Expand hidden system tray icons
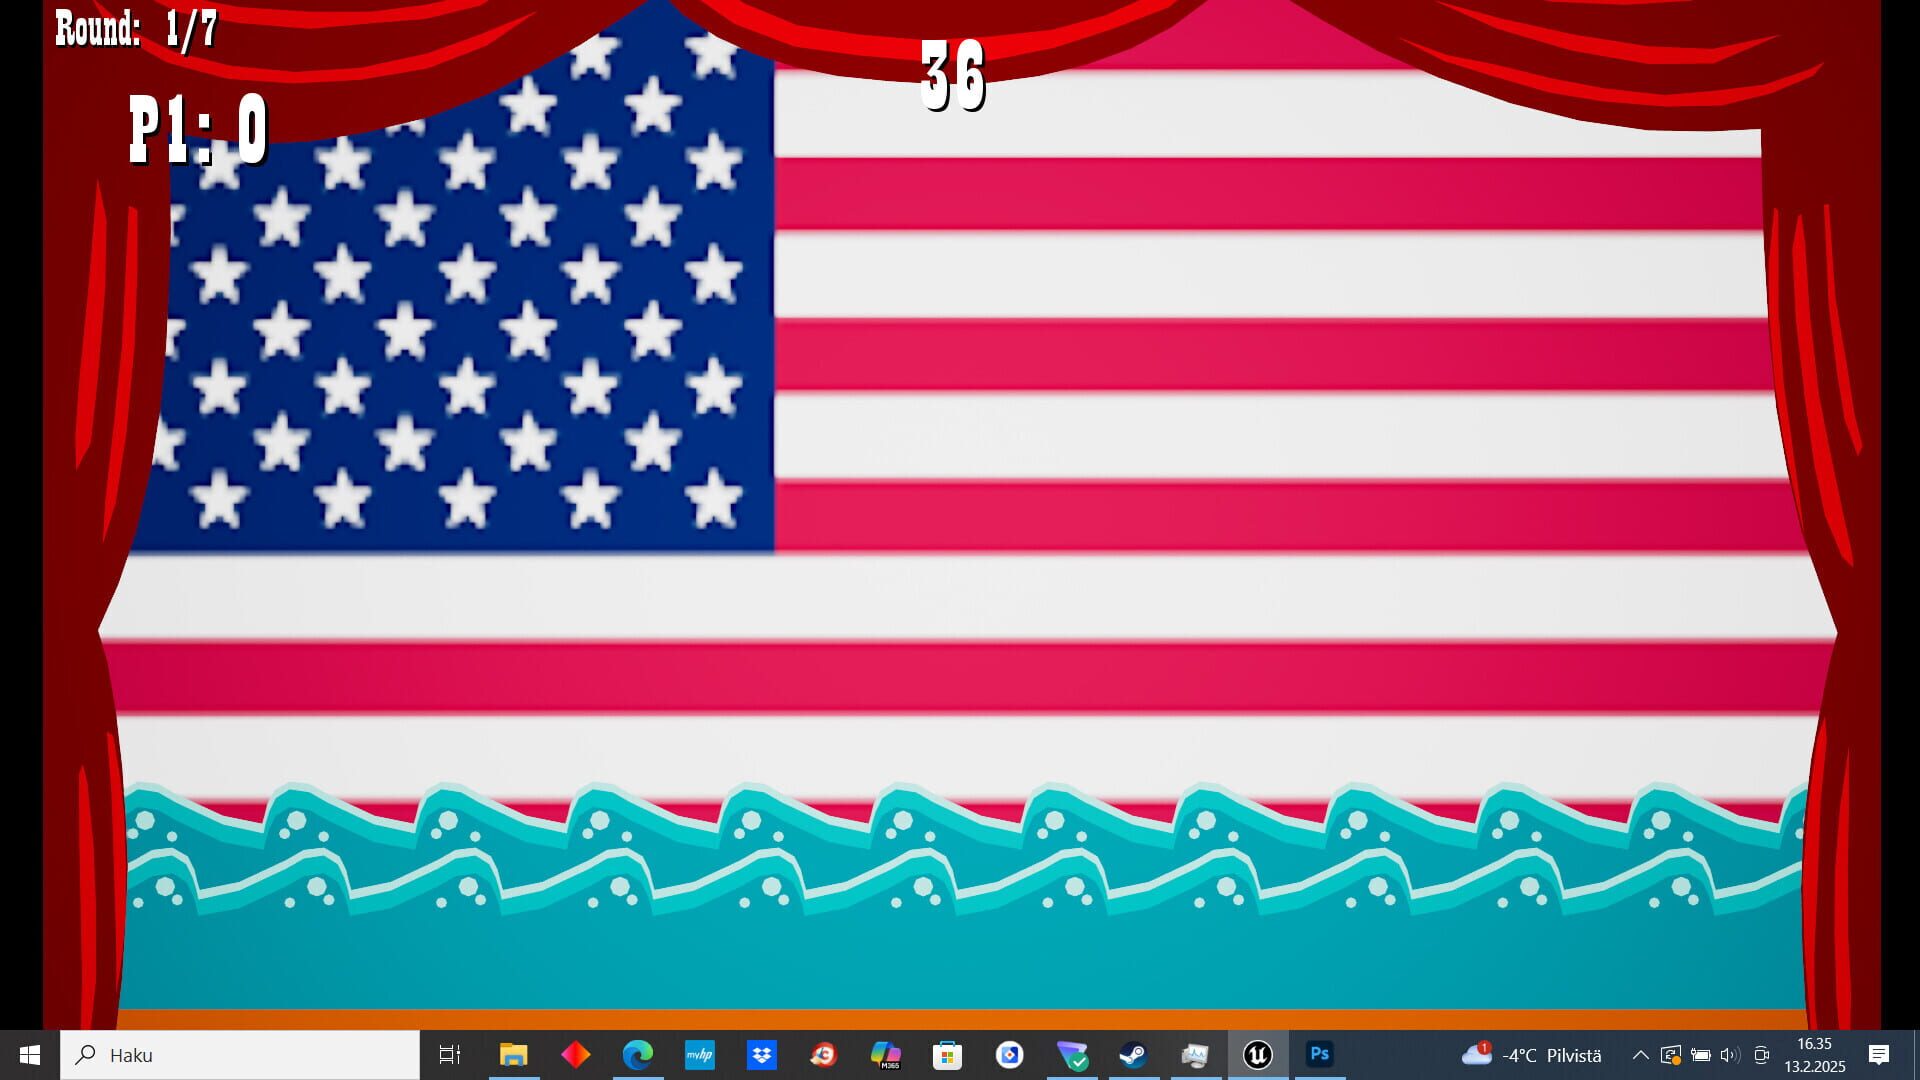Viewport: 1920px width, 1080px height. pos(1641,1055)
